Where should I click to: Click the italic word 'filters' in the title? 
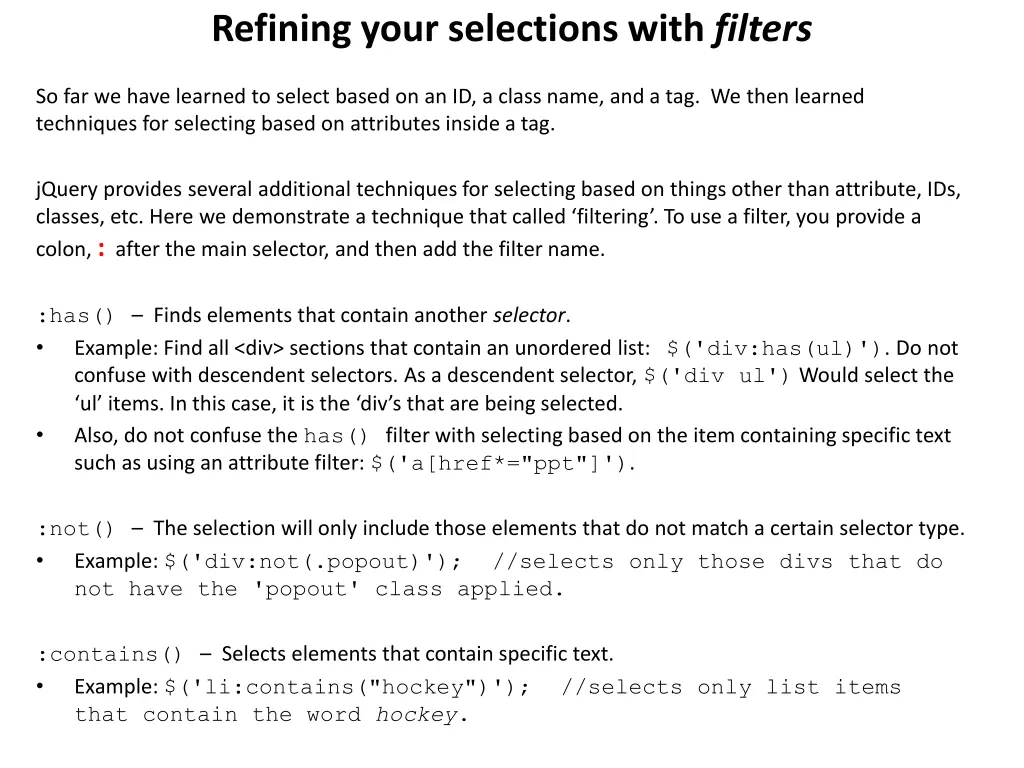[x=762, y=29]
